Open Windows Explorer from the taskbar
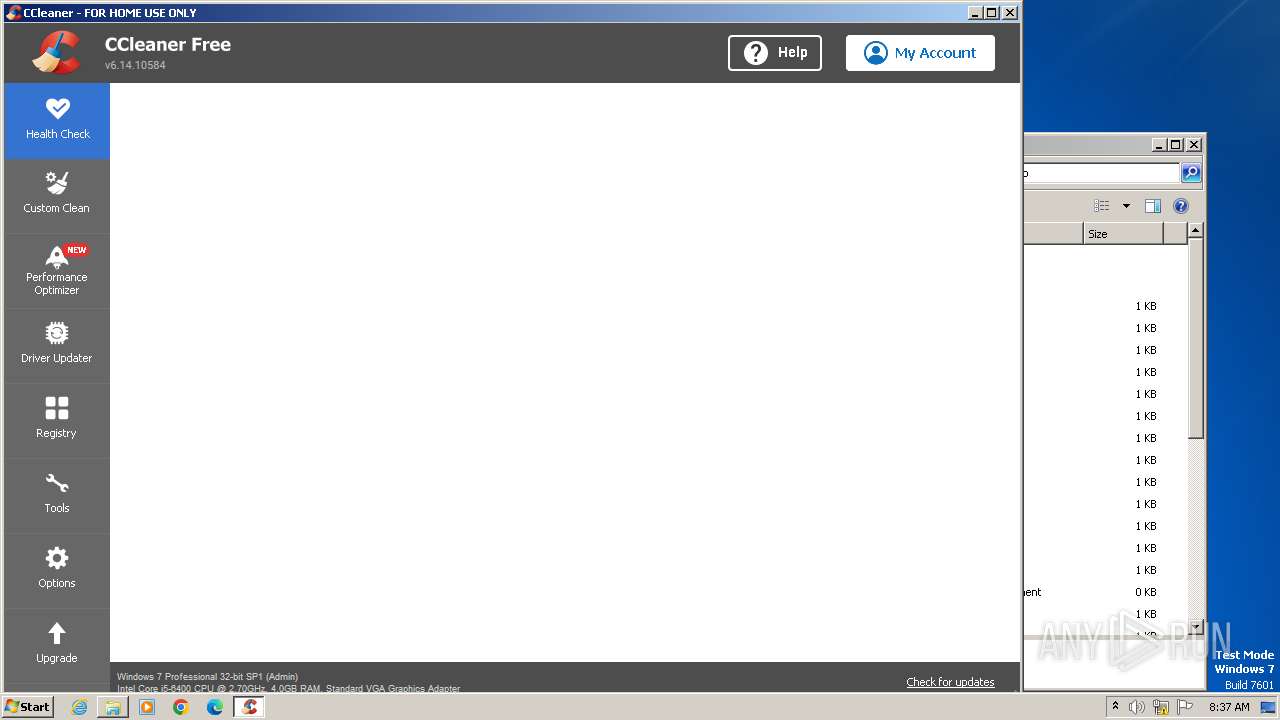1280x720 pixels. click(x=113, y=707)
